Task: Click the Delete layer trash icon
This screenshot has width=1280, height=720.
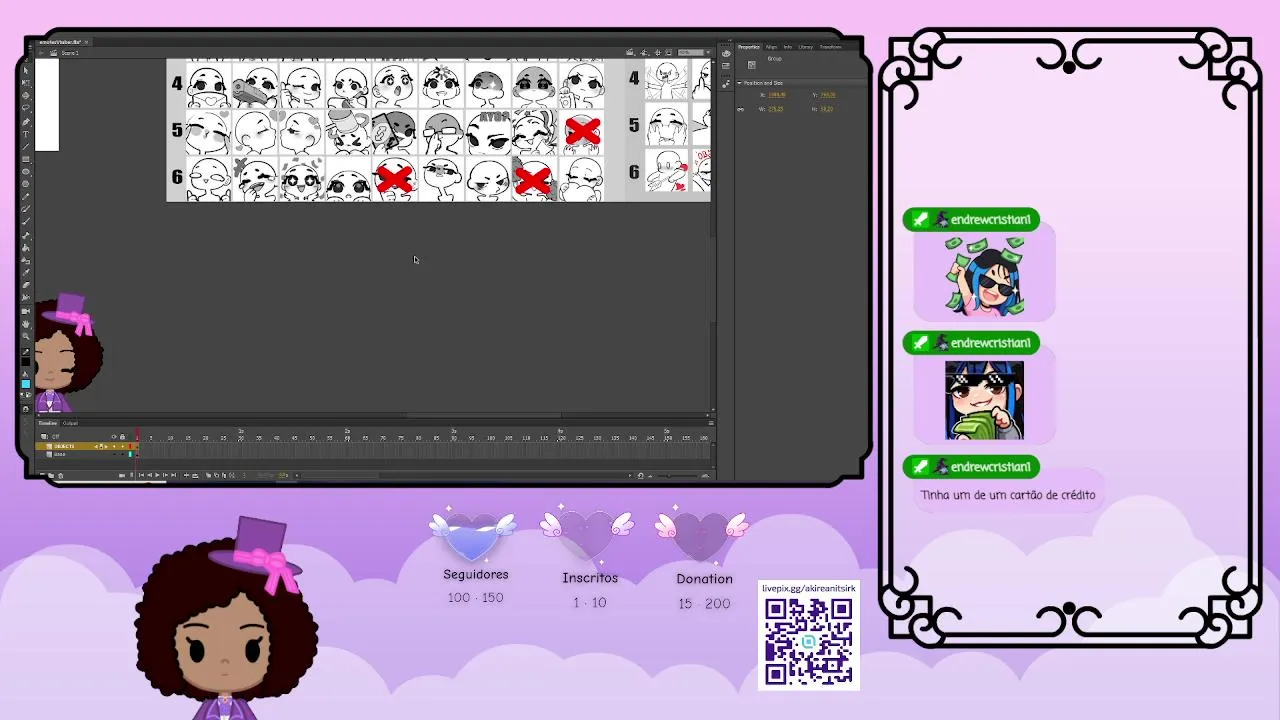Action: [x=61, y=475]
